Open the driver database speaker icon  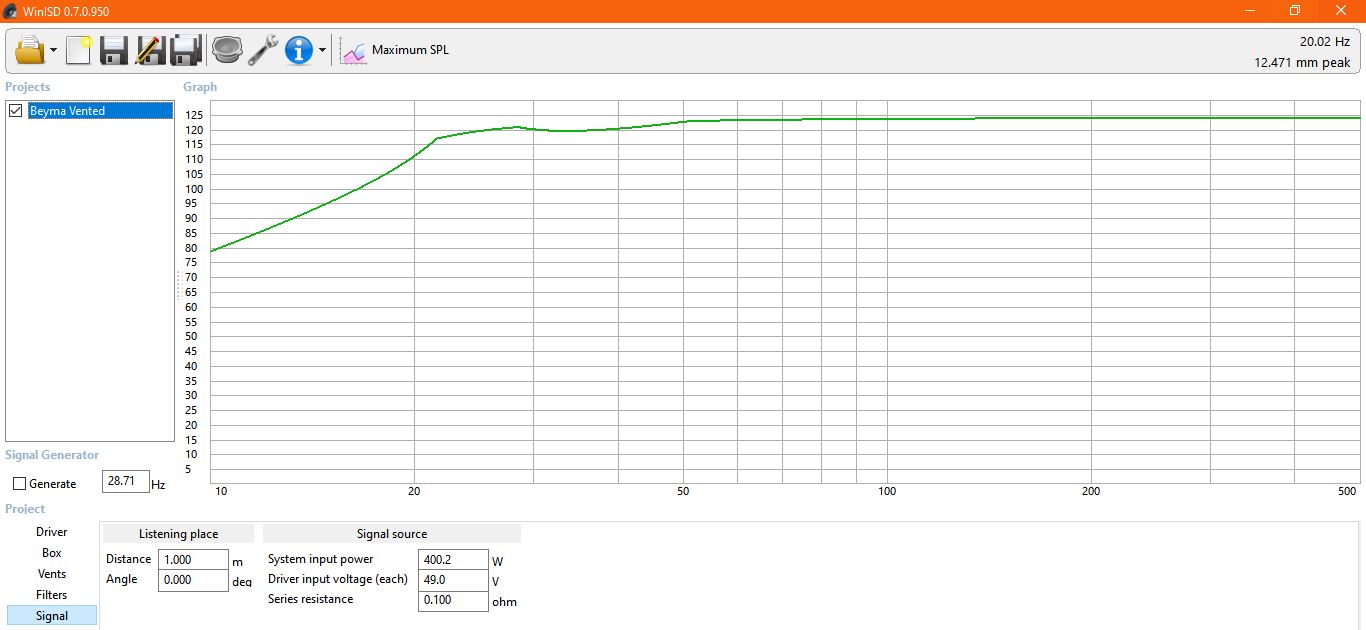tap(228, 50)
